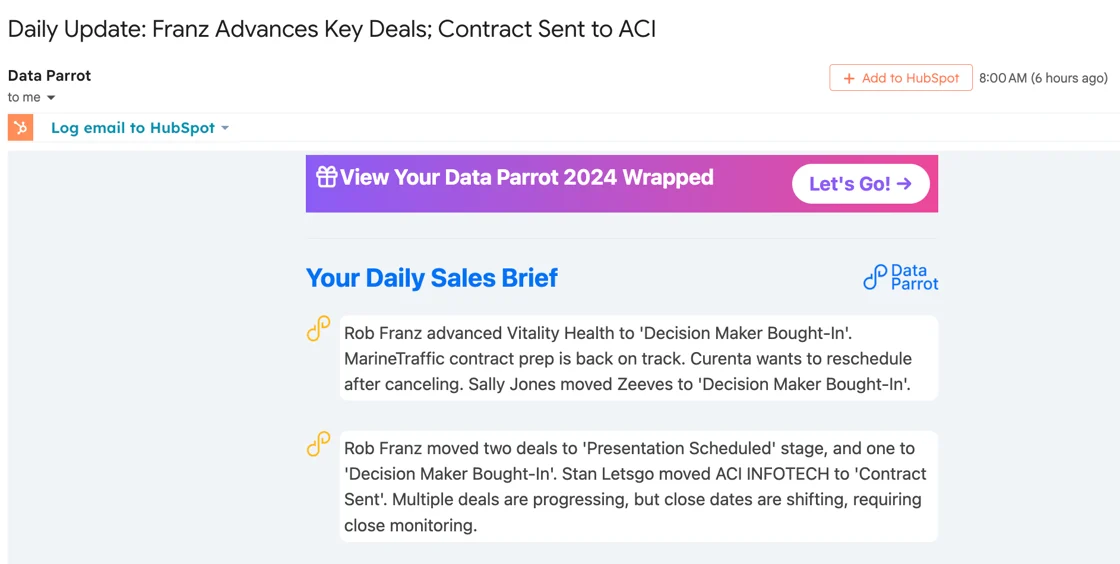Viewport: 1120px width, 564px height.
Task: Click the "Log email to HubSpot" label
Action: point(133,128)
